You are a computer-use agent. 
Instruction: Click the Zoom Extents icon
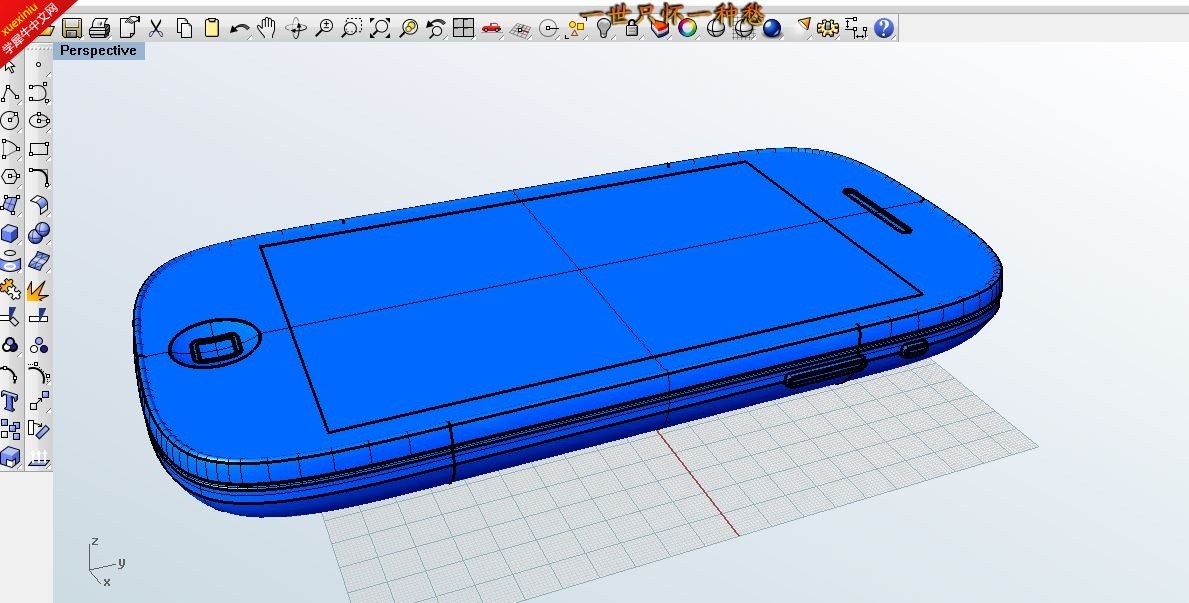379,29
